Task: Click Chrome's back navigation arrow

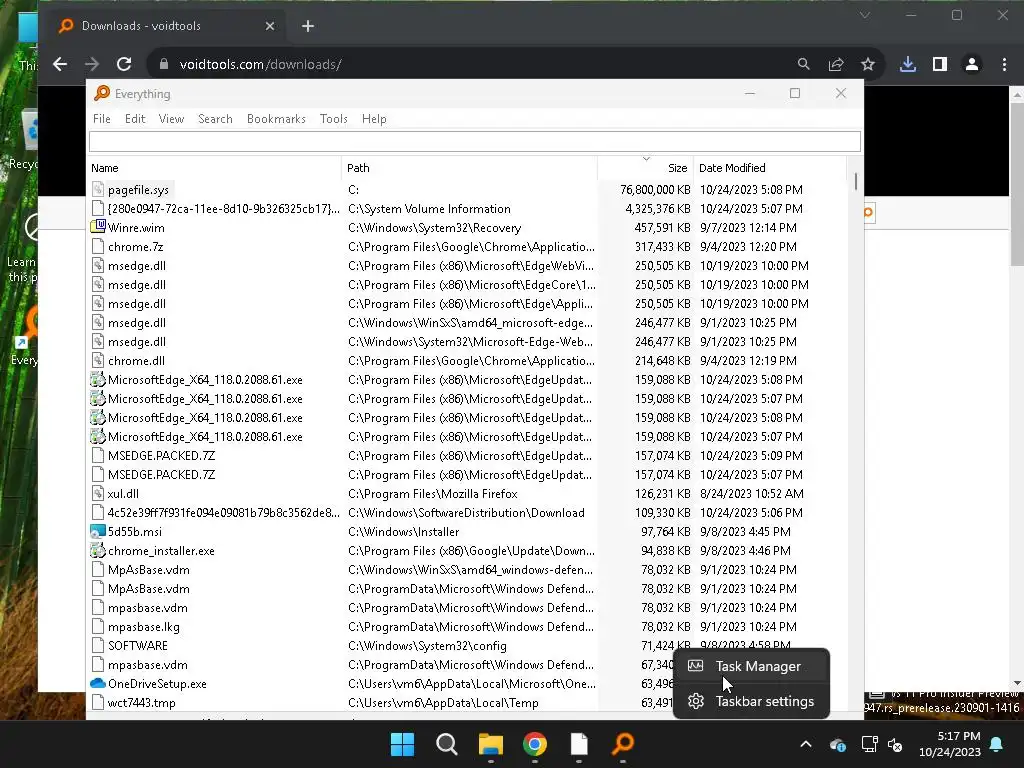Action: pyautogui.click(x=60, y=64)
